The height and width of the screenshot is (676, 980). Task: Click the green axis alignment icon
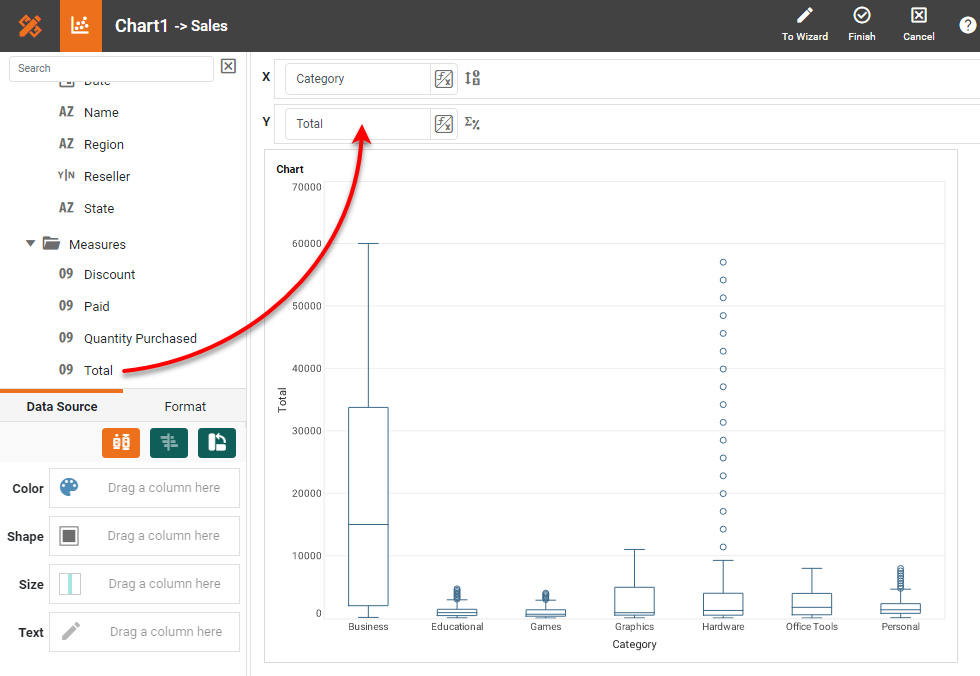169,443
